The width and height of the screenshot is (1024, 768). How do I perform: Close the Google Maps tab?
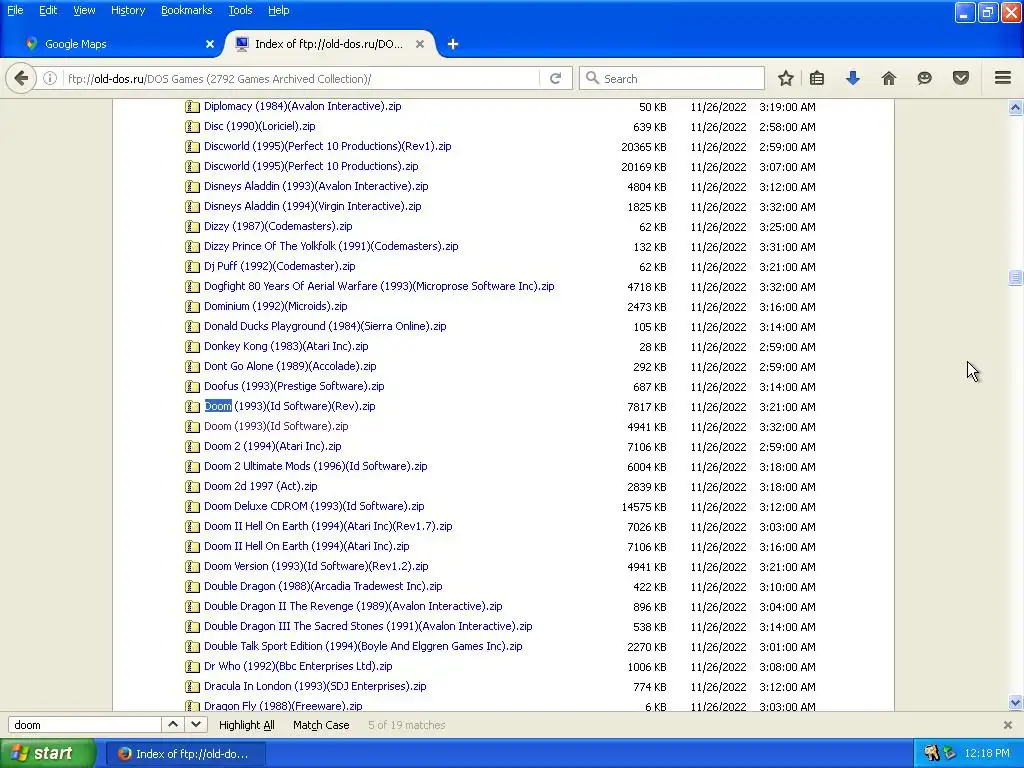pyautogui.click(x=210, y=44)
